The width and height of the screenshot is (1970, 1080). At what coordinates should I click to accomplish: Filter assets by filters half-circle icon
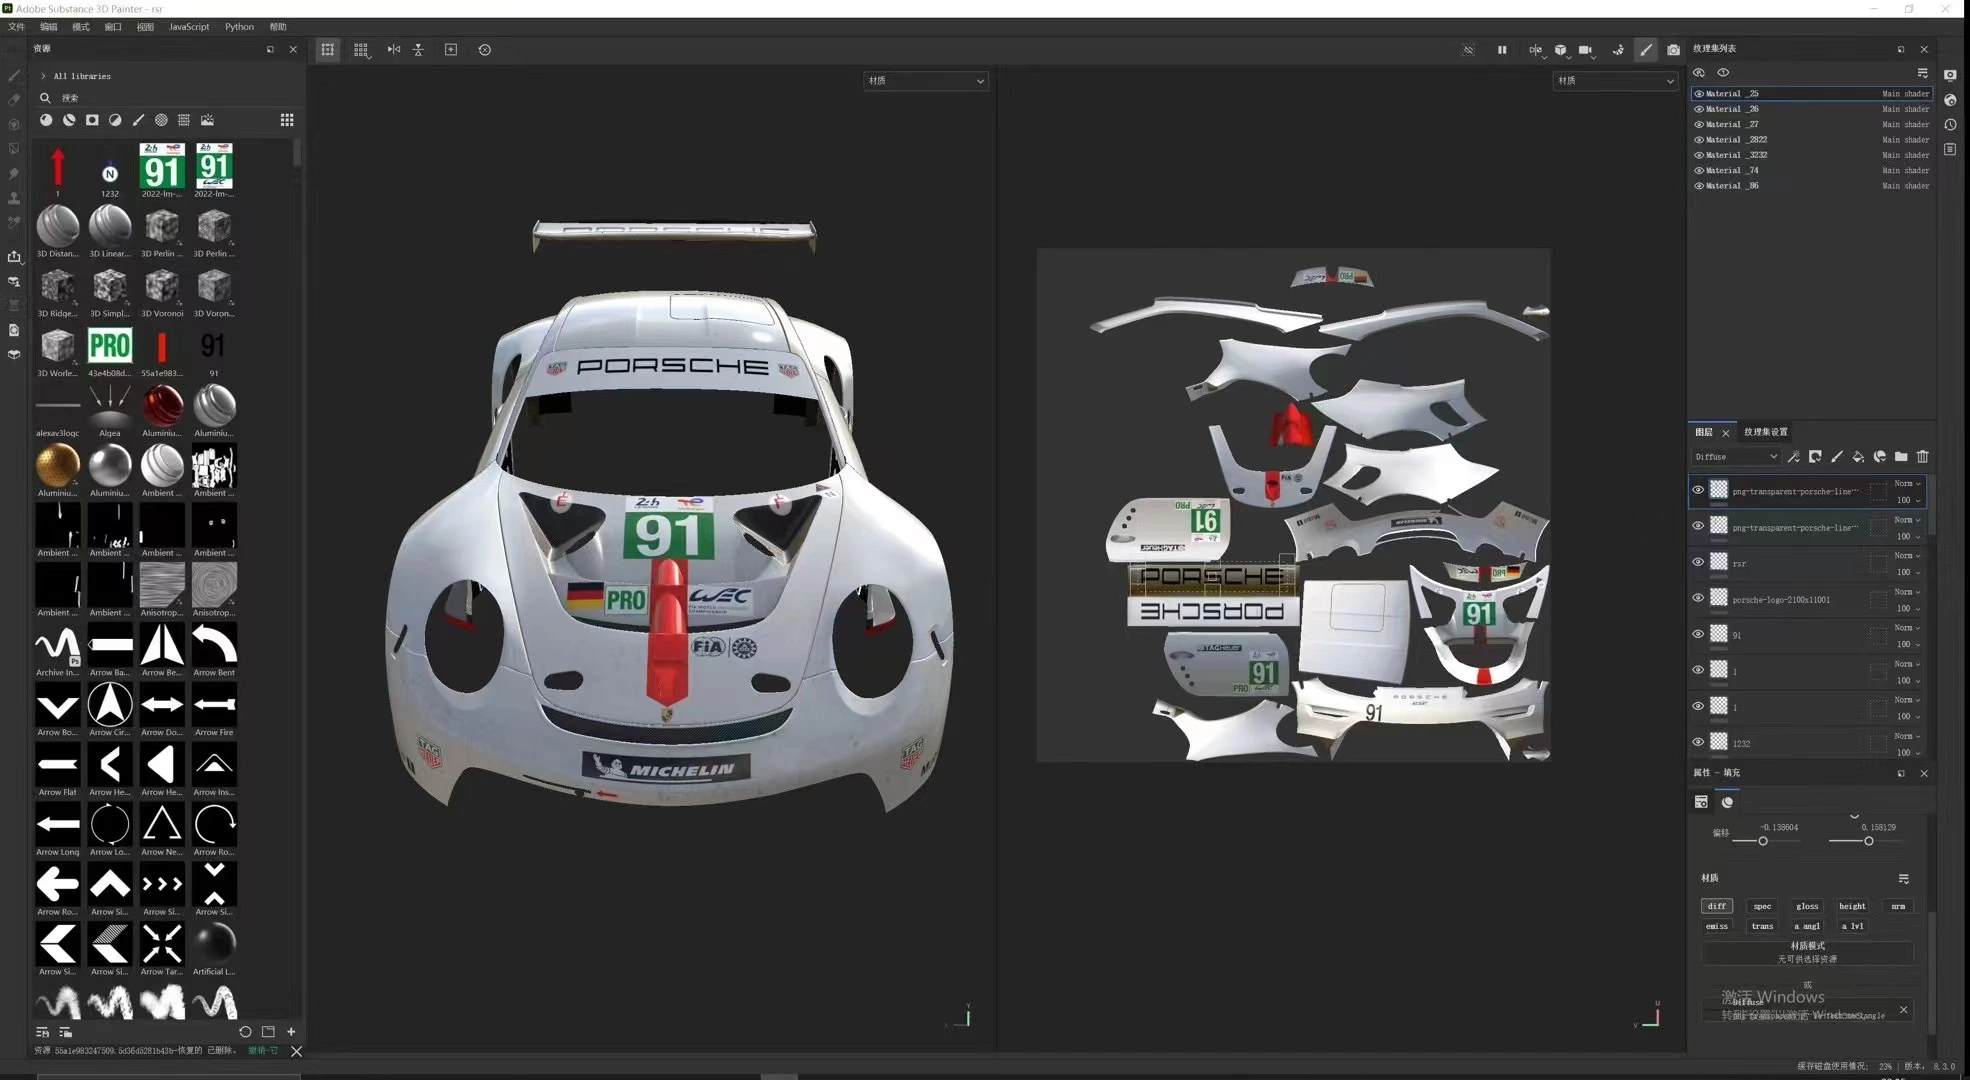[115, 120]
